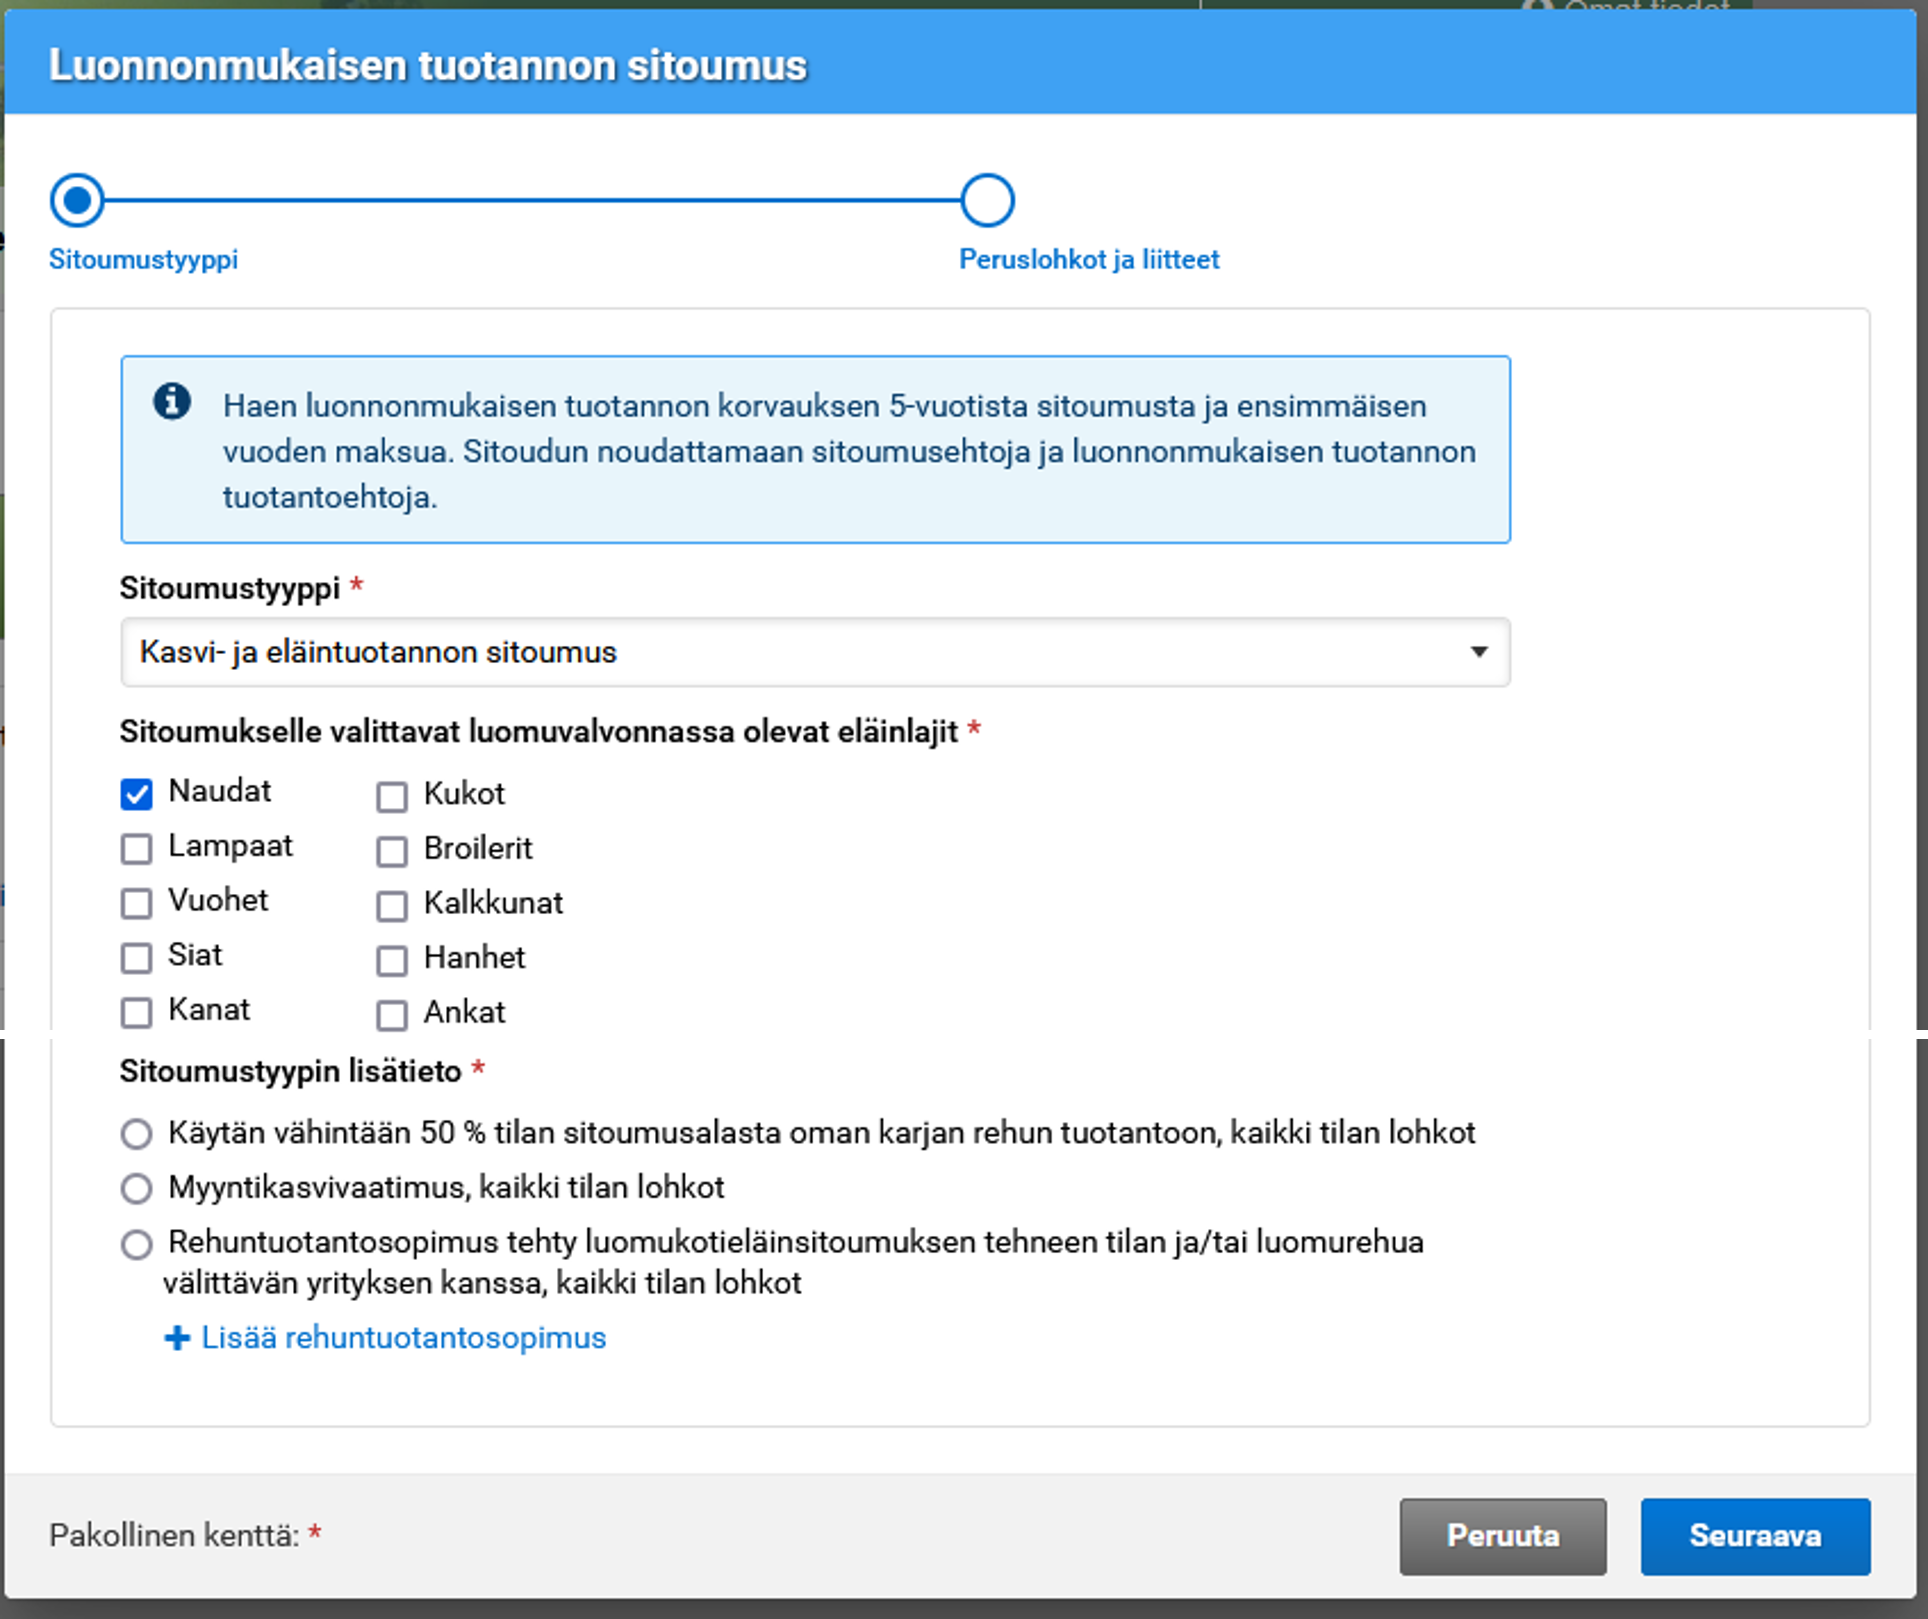The height and width of the screenshot is (1619, 1928).
Task: Enable the Broilerit checkbox
Action: 392,851
